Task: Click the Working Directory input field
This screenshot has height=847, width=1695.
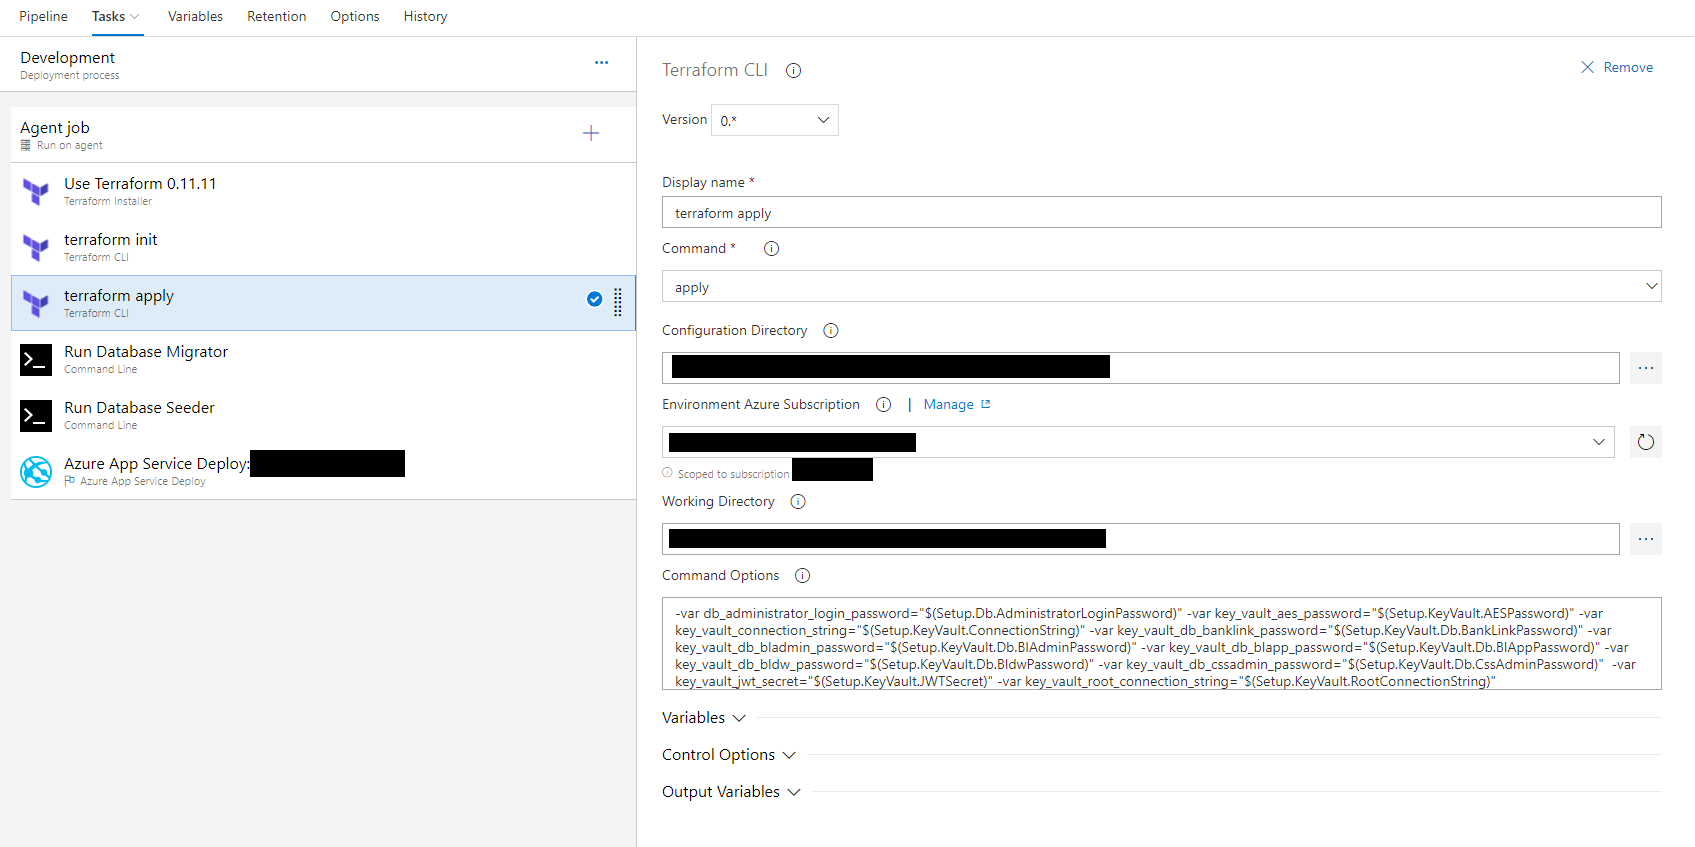Action: click(x=1140, y=539)
